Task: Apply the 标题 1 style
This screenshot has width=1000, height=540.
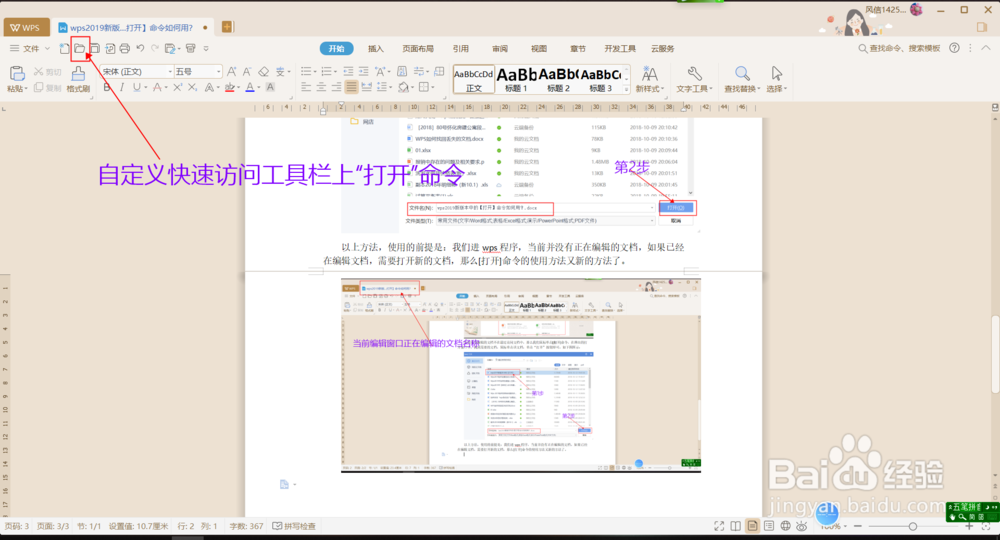Action: click(516, 80)
